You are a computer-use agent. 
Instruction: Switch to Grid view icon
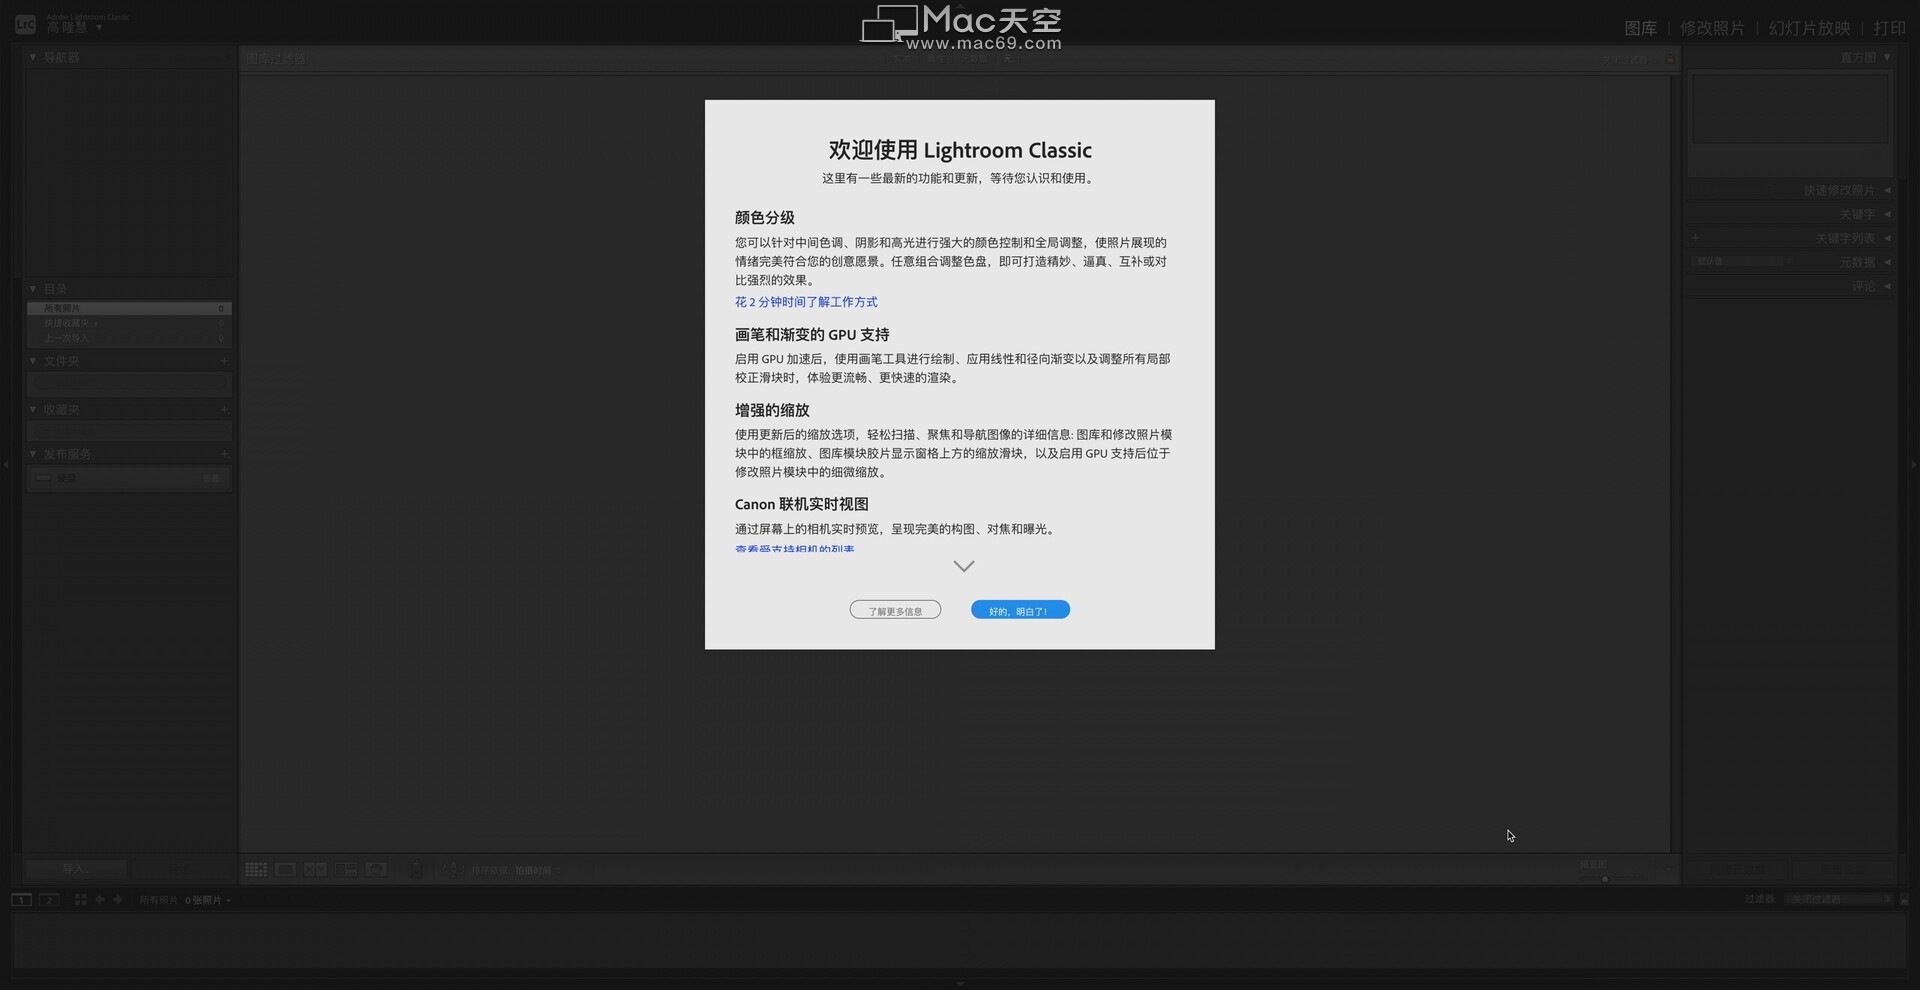tap(256, 869)
